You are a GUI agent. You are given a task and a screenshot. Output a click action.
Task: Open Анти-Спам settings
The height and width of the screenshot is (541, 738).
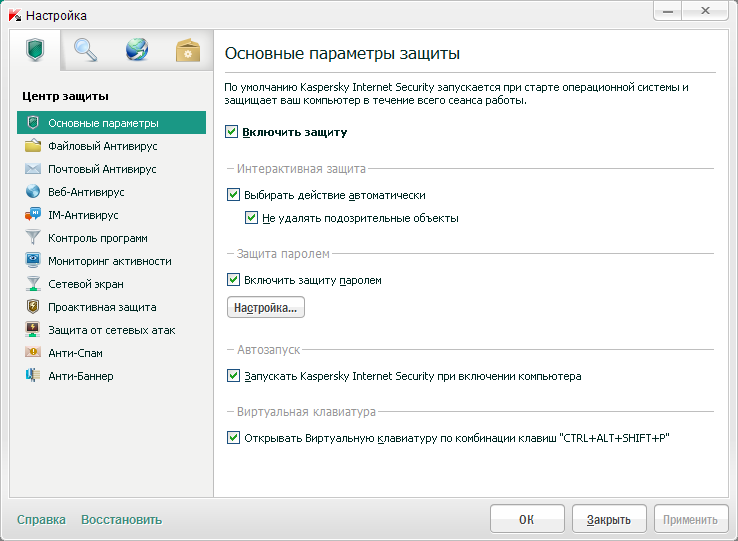tap(111, 353)
